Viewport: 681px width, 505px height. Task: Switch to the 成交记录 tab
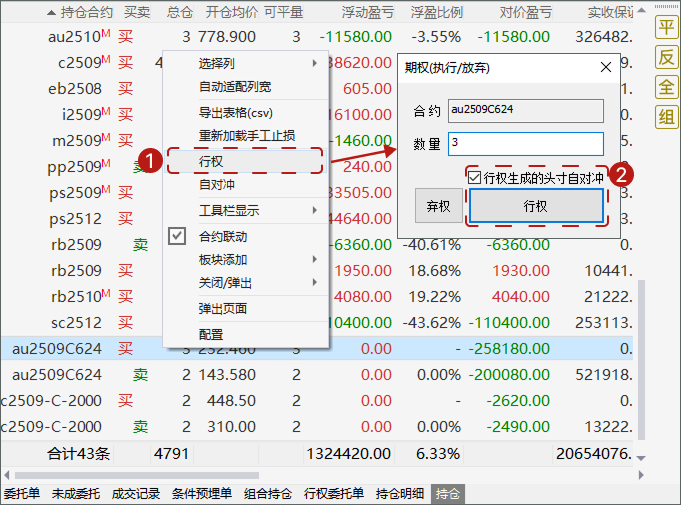click(134, 494)
